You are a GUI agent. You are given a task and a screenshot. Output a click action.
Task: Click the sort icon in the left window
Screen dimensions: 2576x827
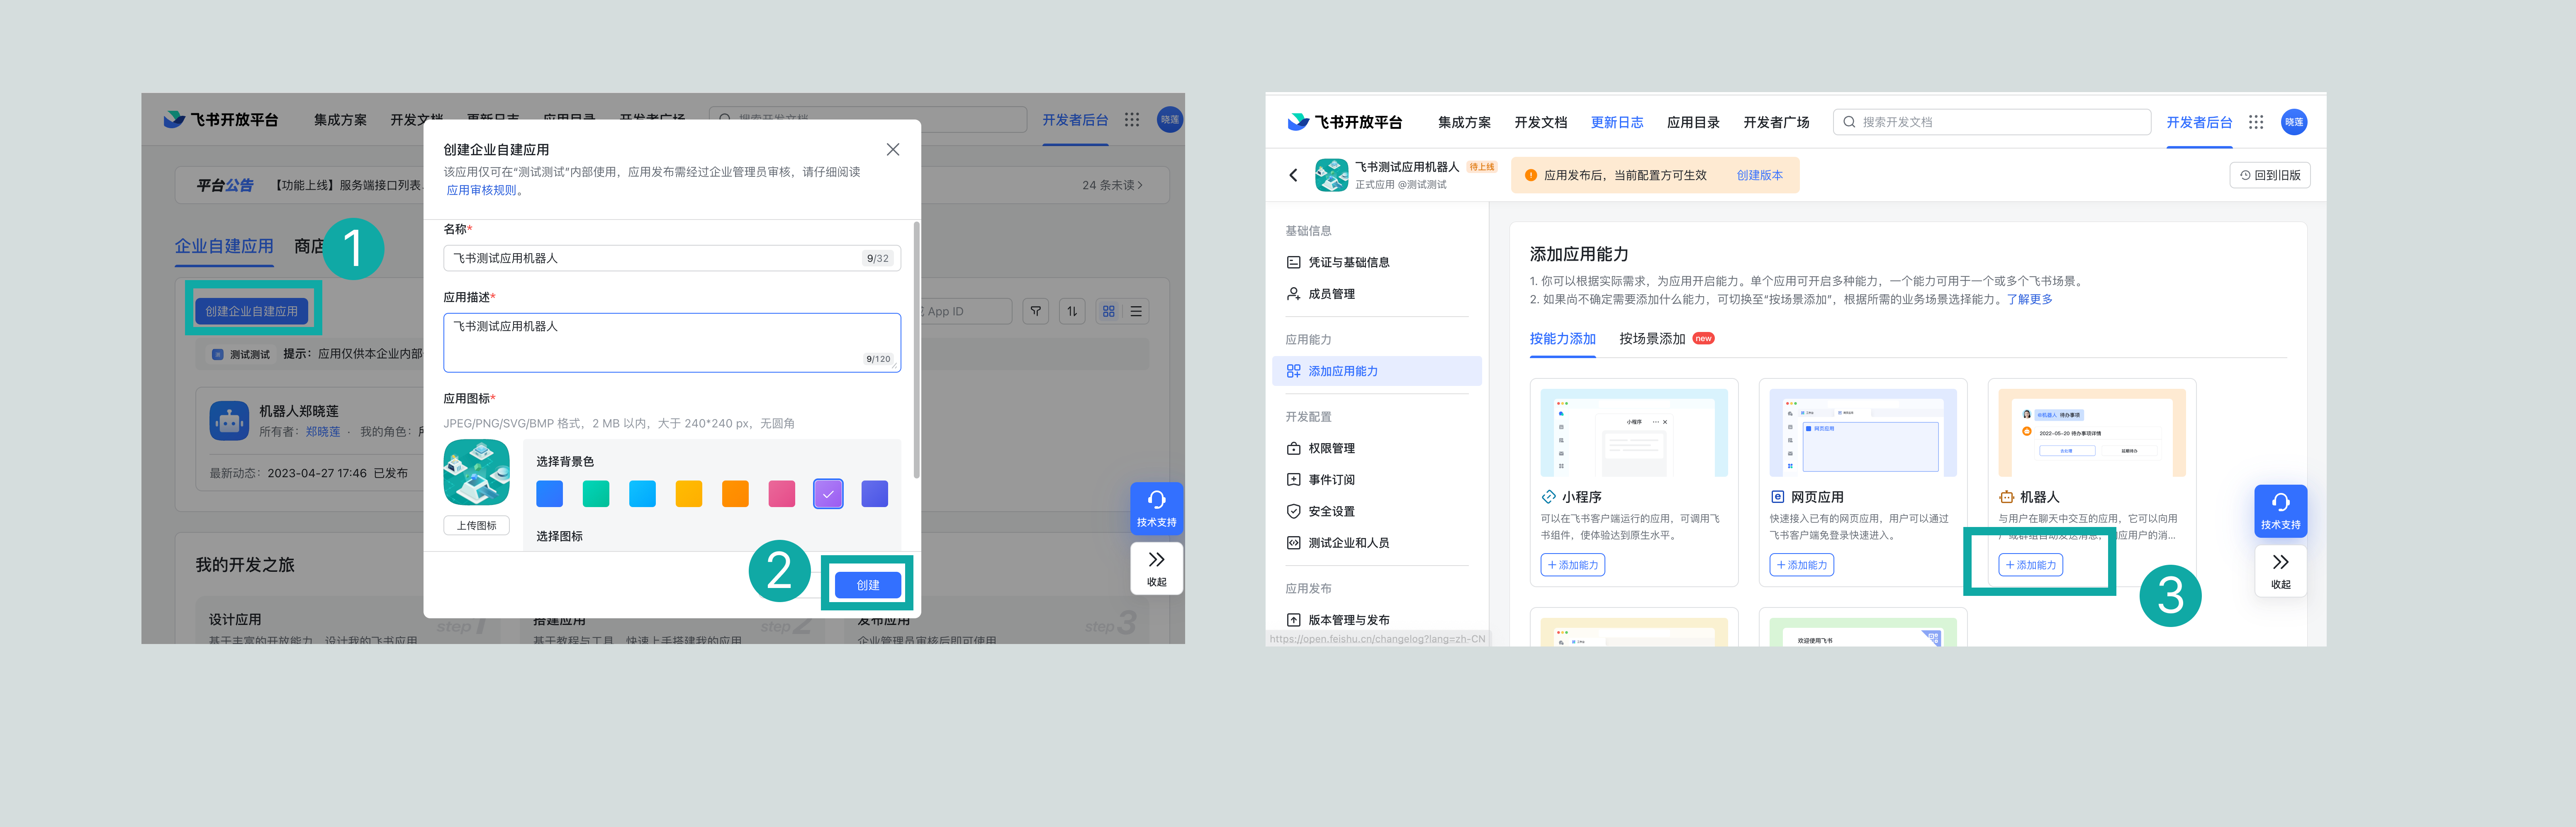(1072, 311)
